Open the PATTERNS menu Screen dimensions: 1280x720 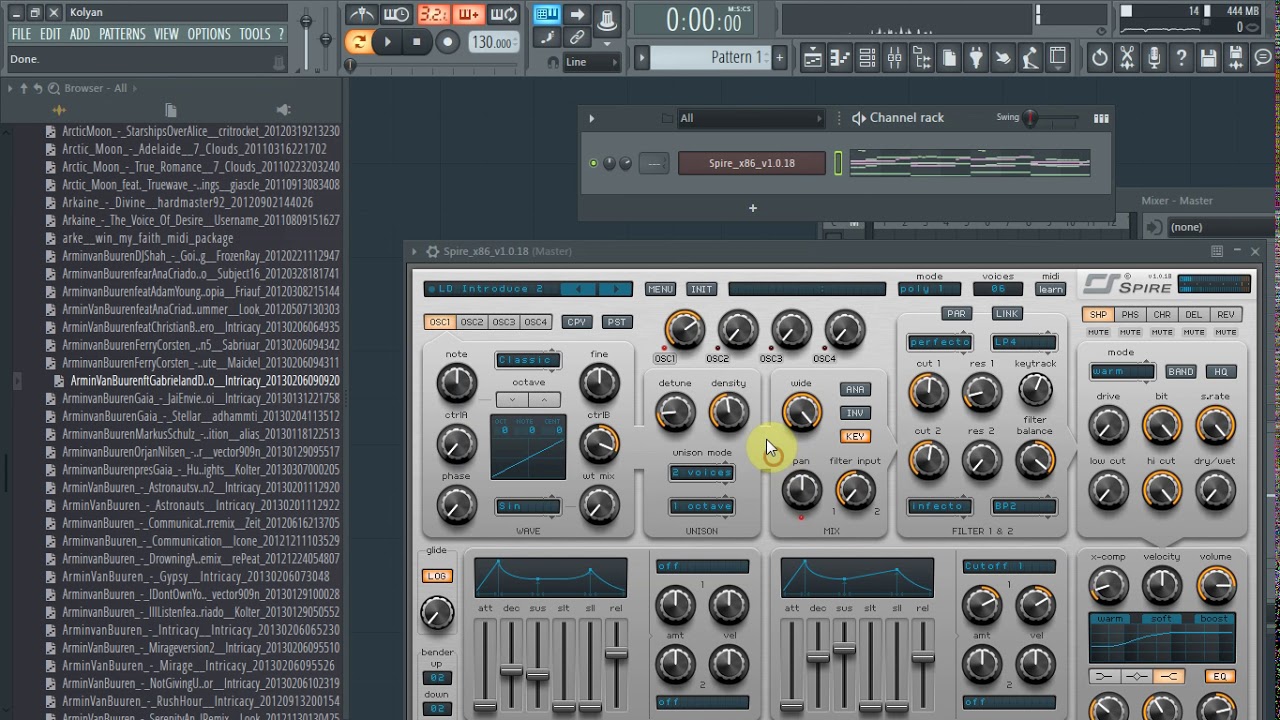coord(122,34)
